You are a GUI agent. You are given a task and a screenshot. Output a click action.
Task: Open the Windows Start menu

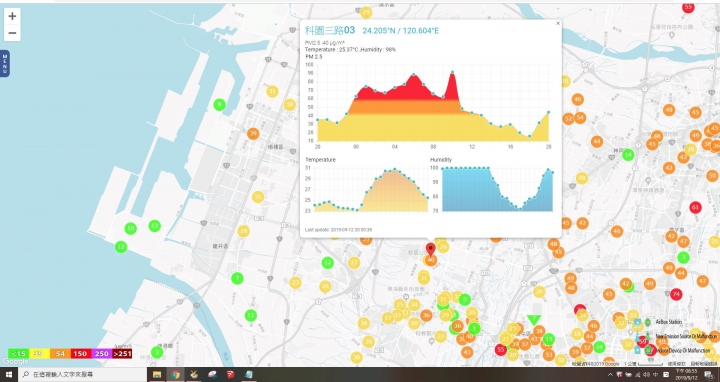click(x=9, y=374)
